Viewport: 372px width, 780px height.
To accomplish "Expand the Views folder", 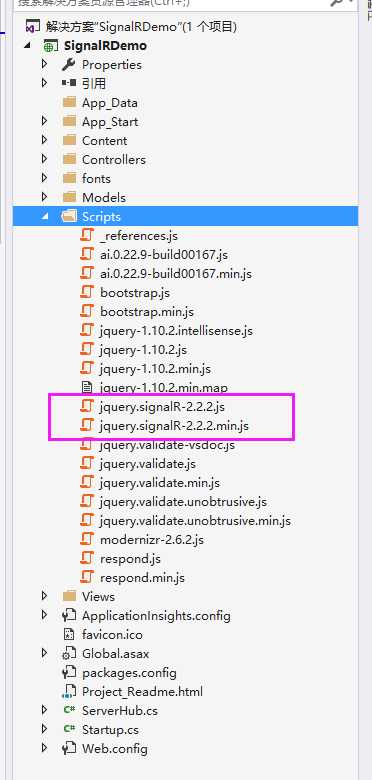I will click(45, 595).
